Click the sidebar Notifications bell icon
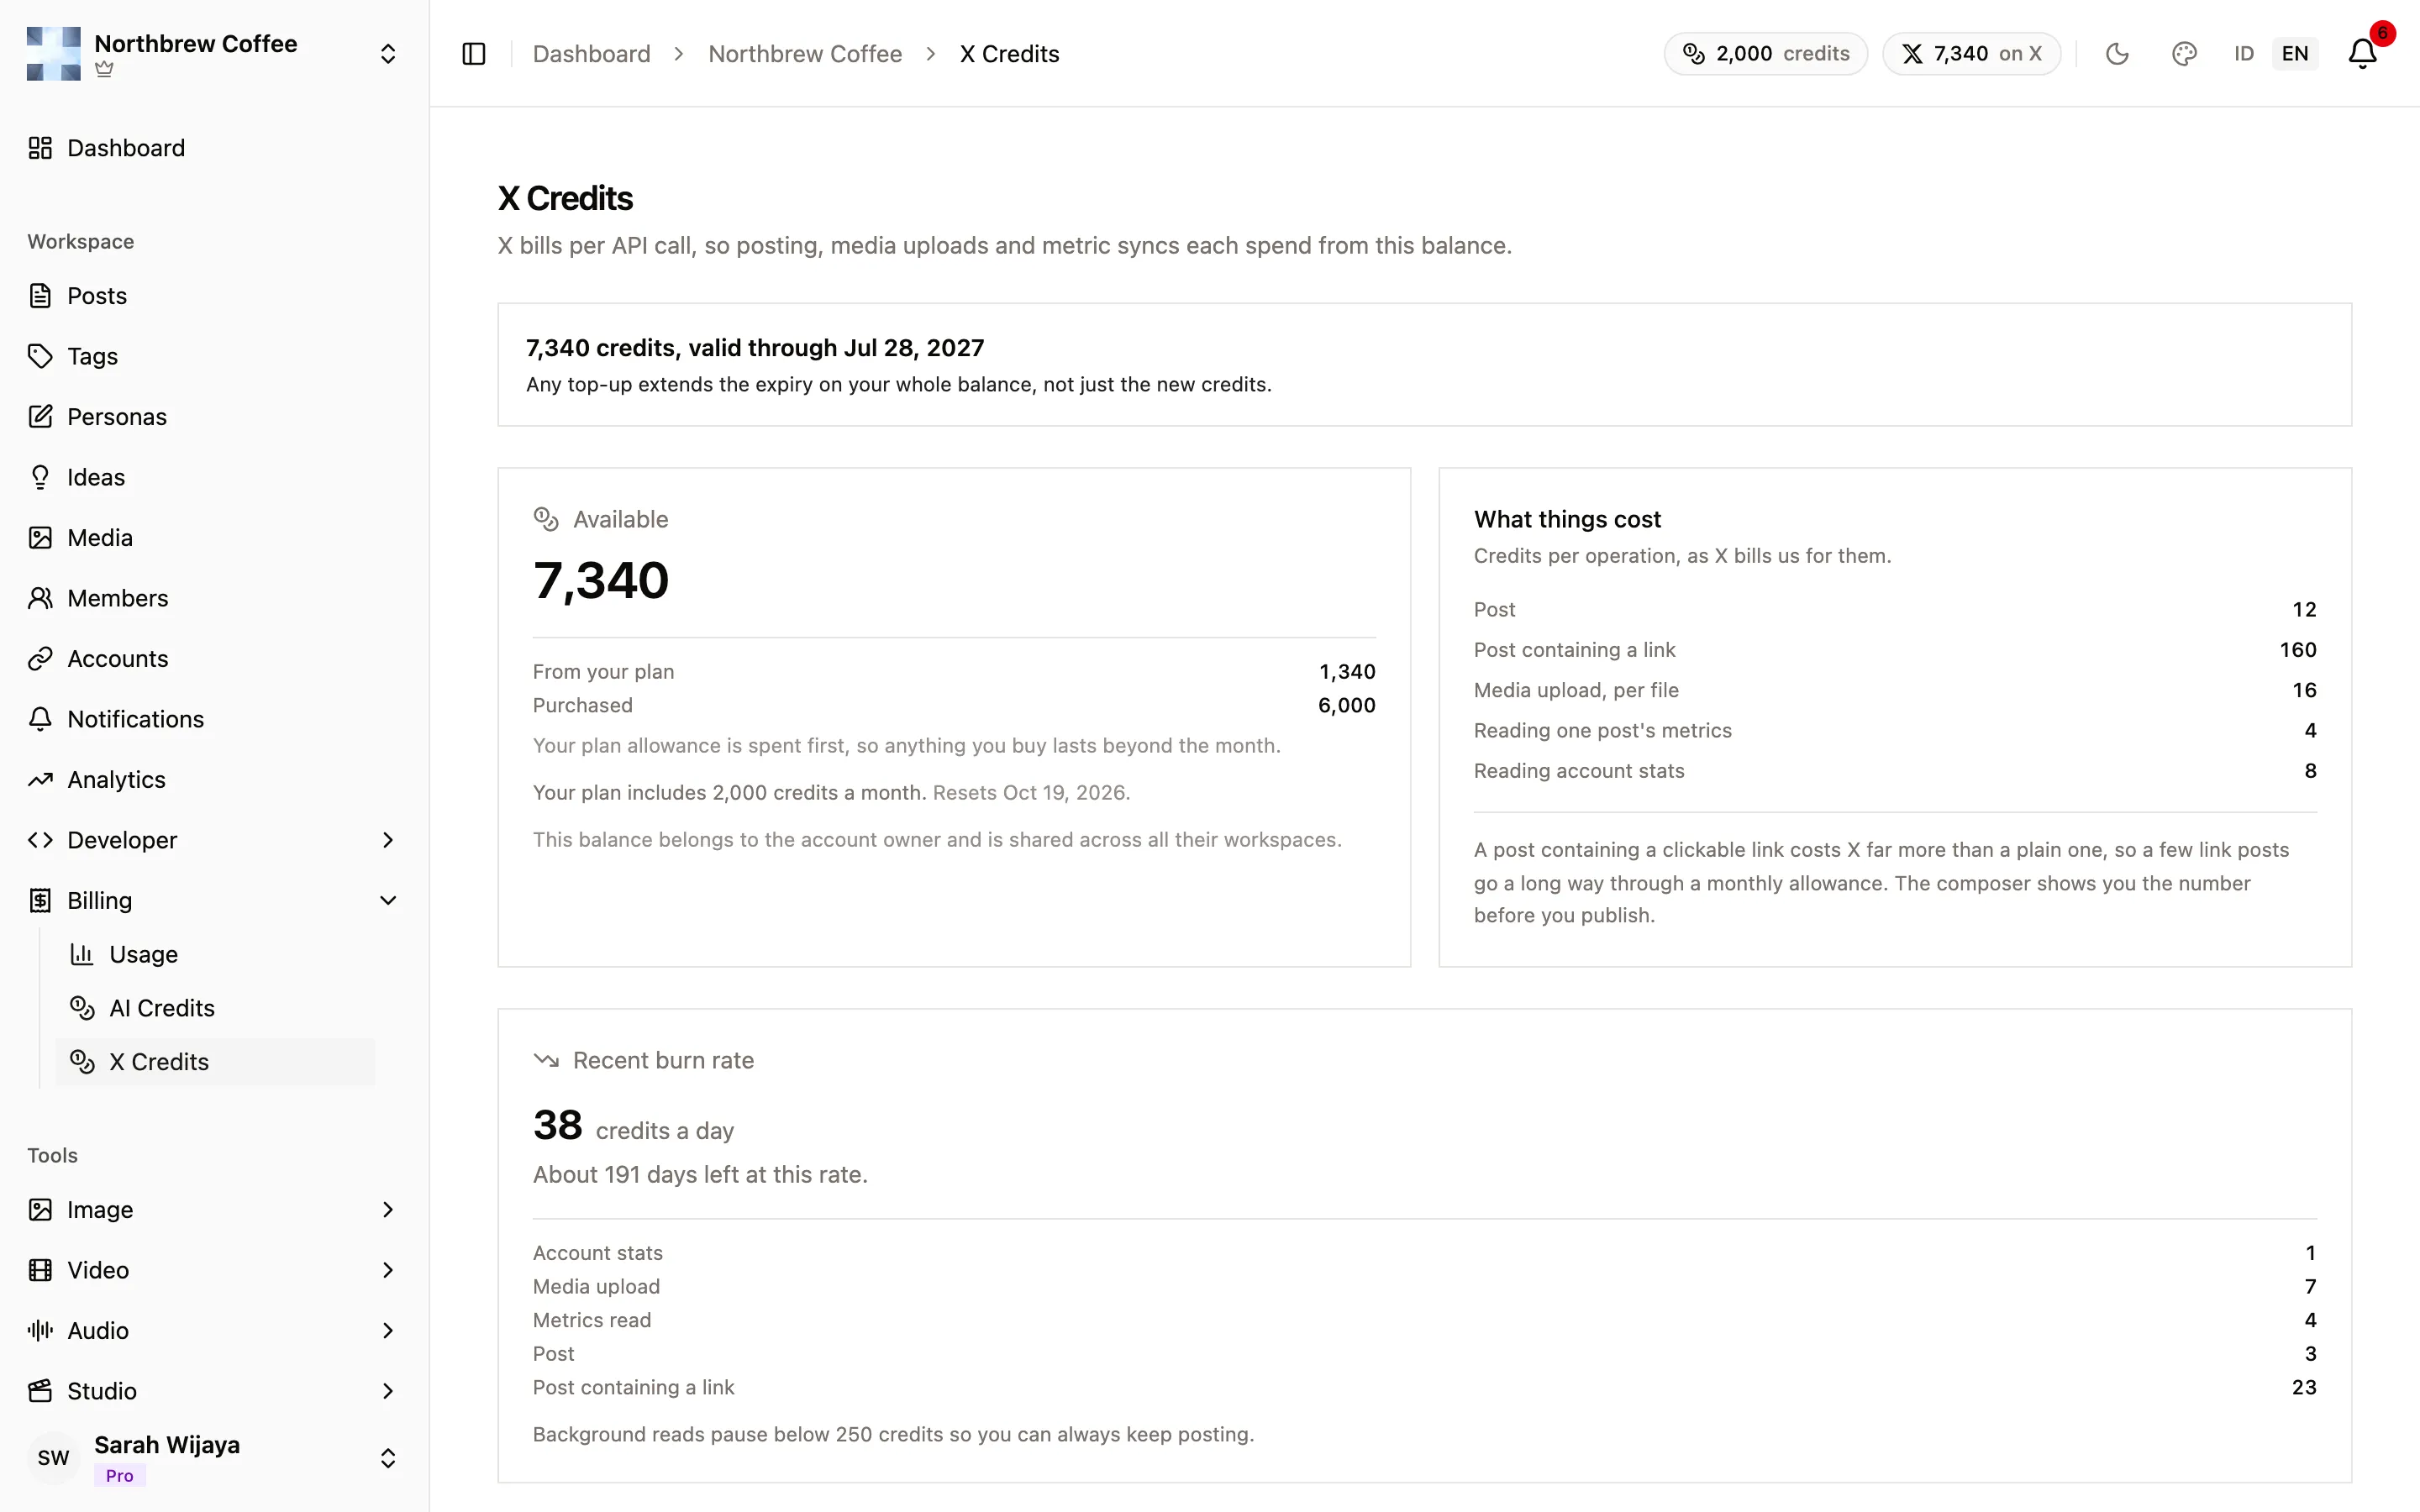 click(x=40, y=719)
